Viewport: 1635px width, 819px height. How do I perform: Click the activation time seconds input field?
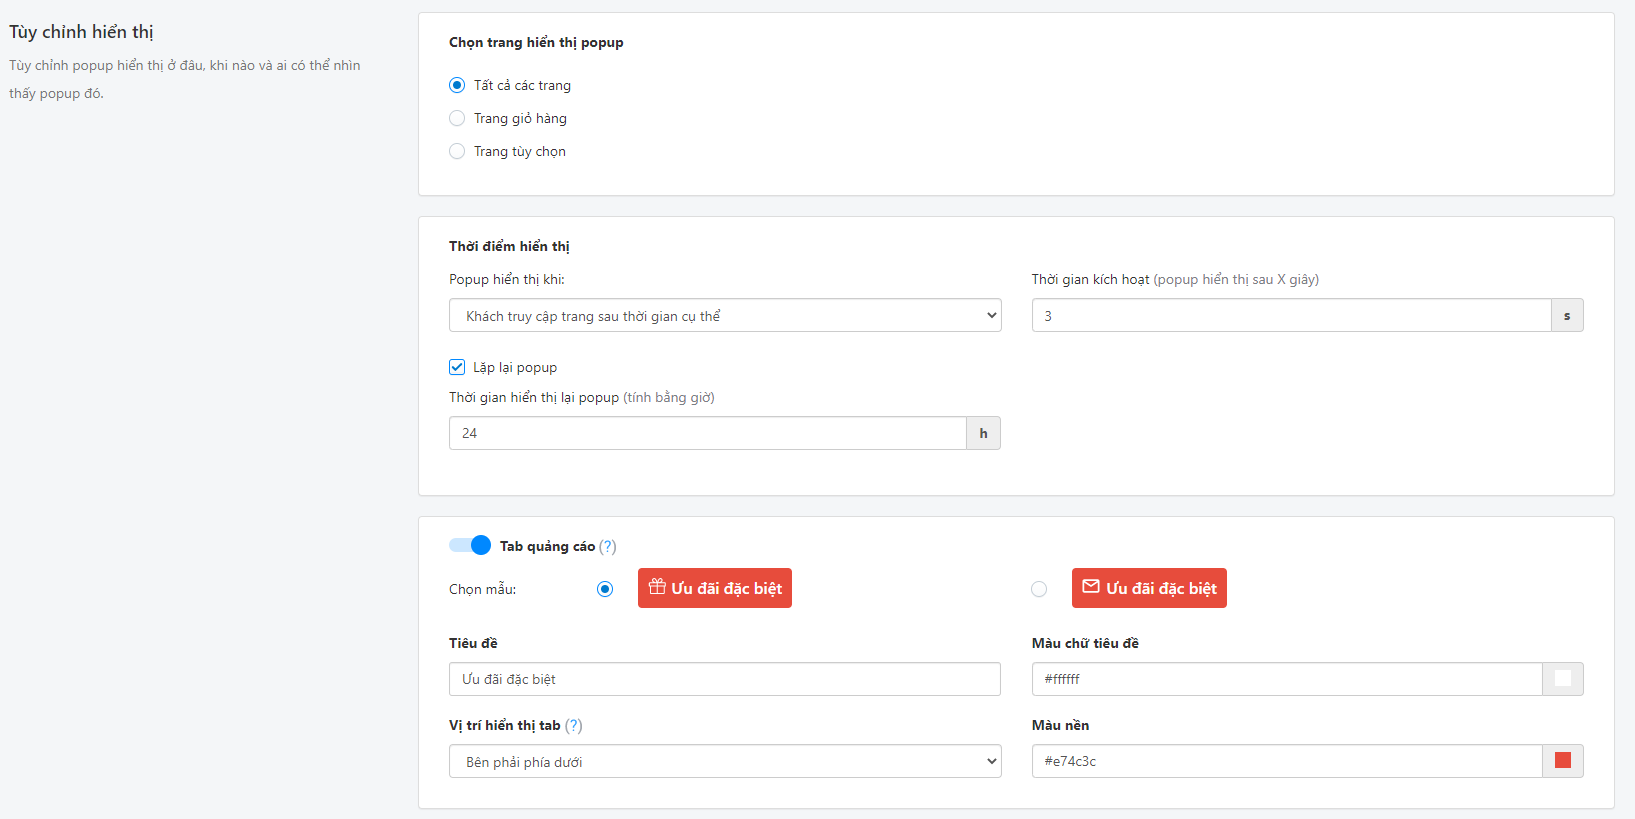click(1291, 315)
